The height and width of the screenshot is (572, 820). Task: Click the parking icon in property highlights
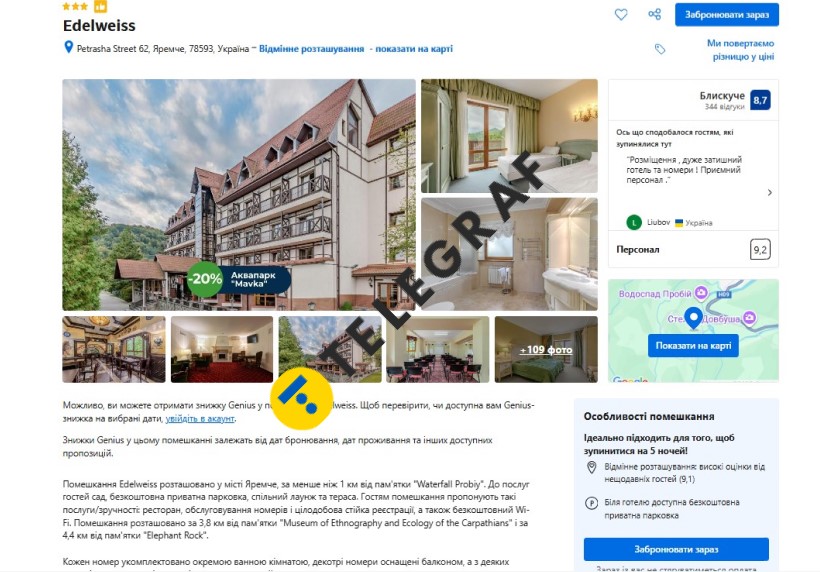(591, 504)
